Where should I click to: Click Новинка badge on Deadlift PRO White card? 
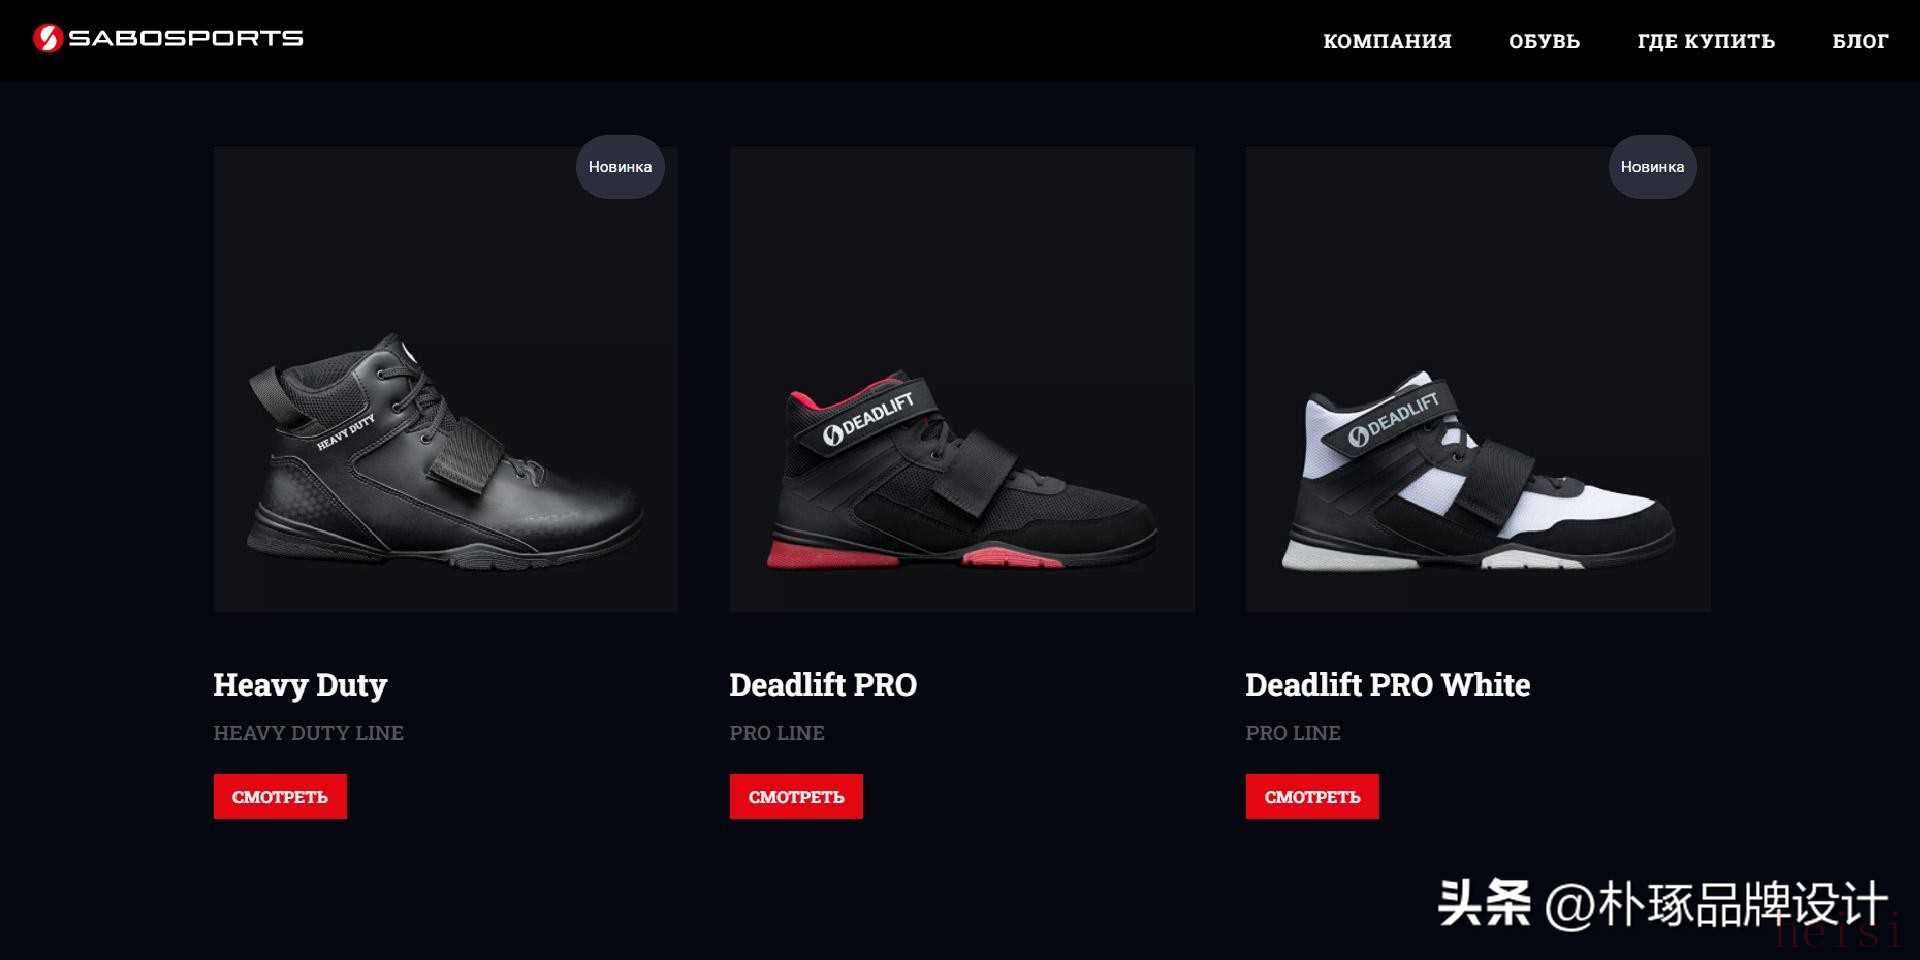point(1652,167)
